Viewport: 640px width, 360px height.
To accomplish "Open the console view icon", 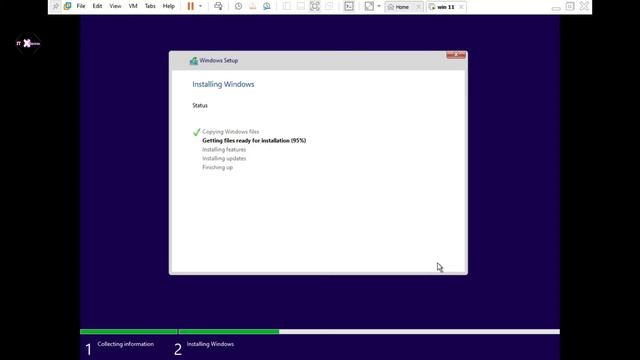I will [349, 6].
